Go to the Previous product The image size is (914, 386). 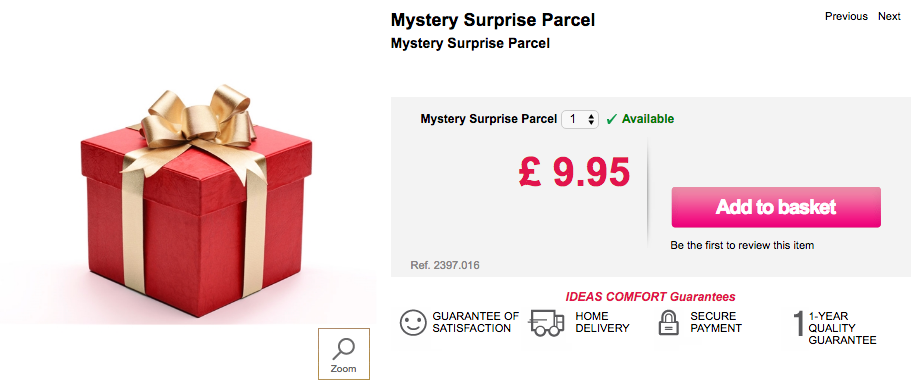pos(846,16)
